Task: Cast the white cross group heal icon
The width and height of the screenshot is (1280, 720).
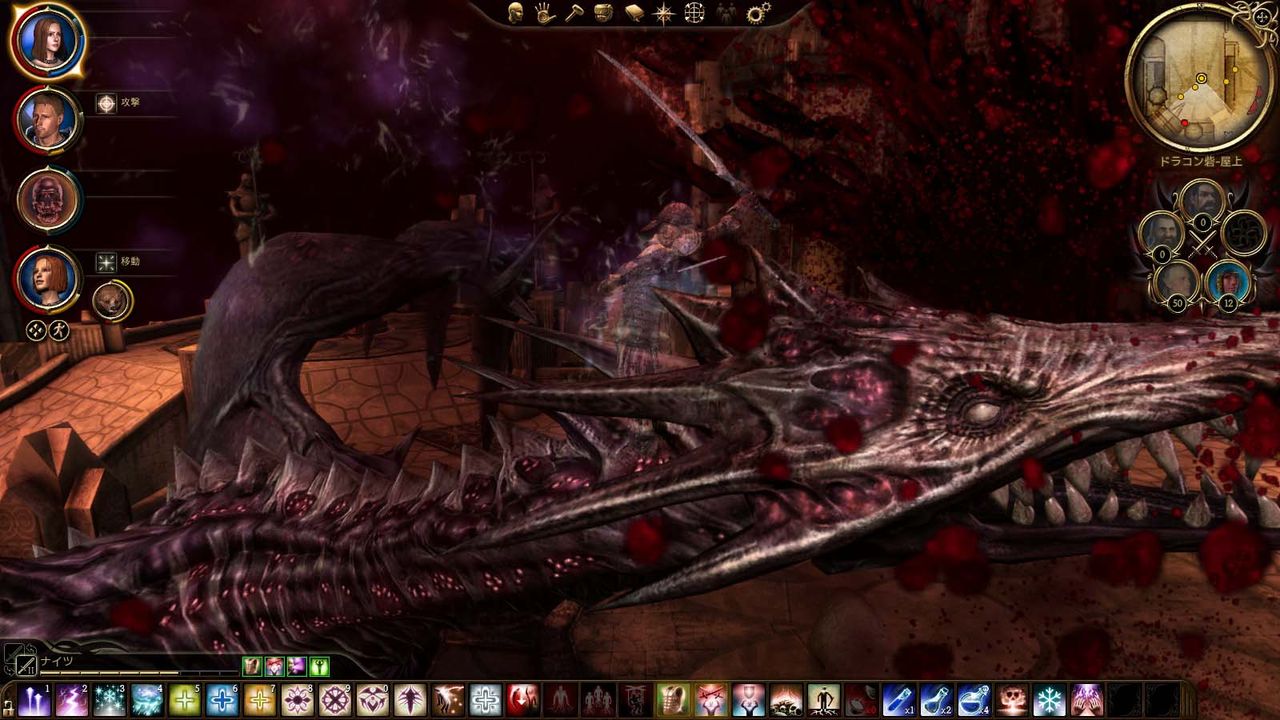Action: [x=485, y=700]
